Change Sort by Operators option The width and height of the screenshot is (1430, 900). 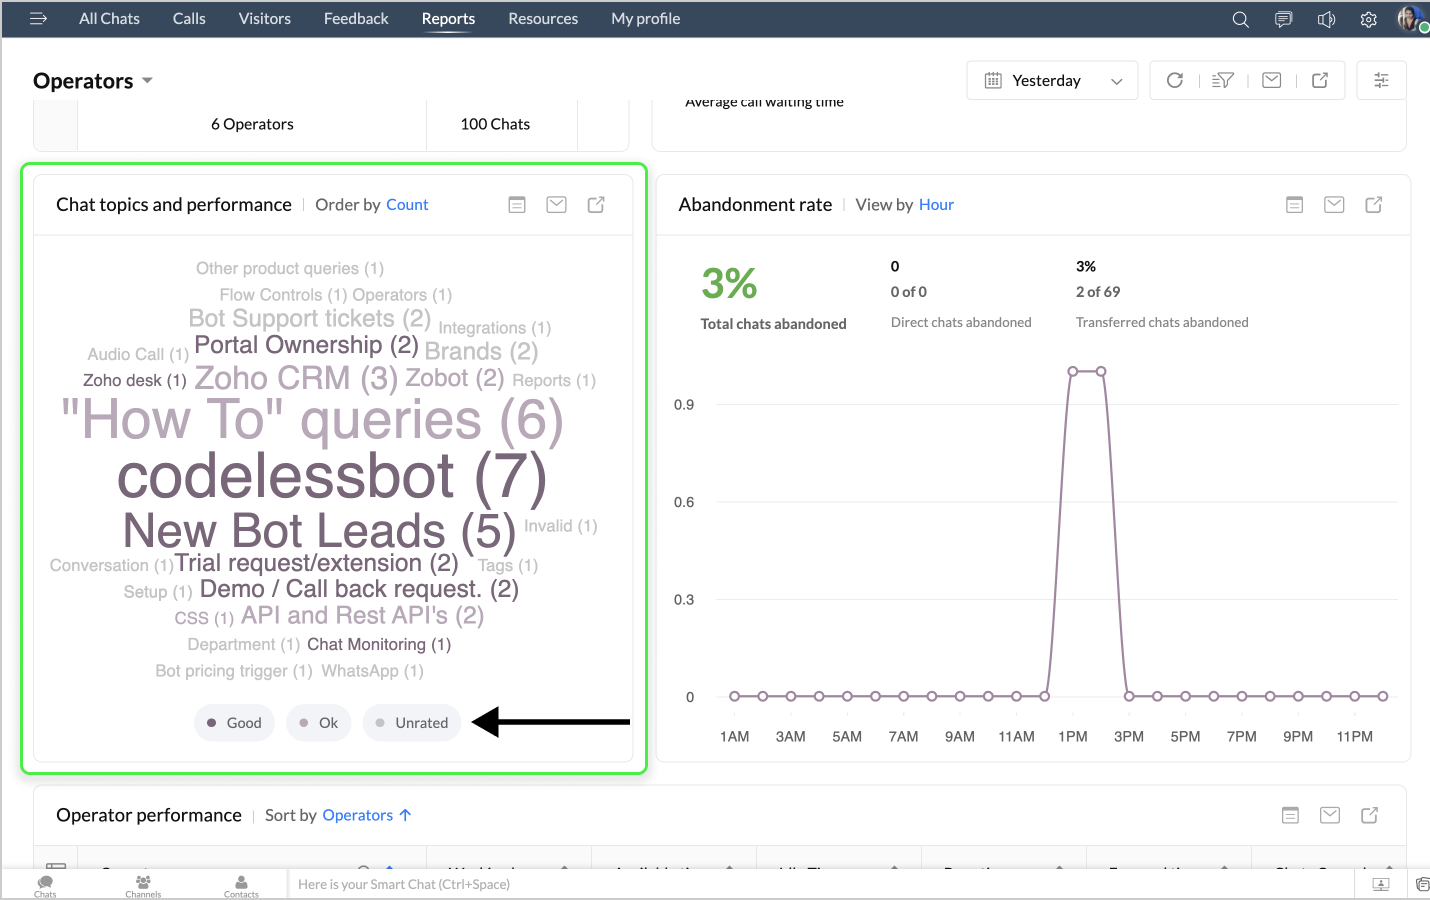point(366,816)
